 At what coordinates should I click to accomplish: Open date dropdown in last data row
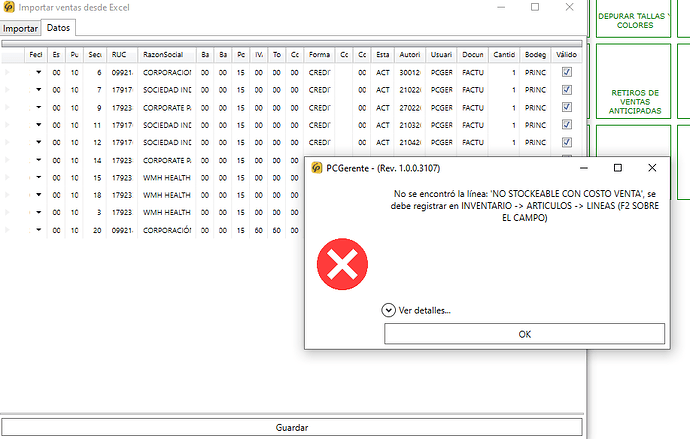click(x=39, y=230)
